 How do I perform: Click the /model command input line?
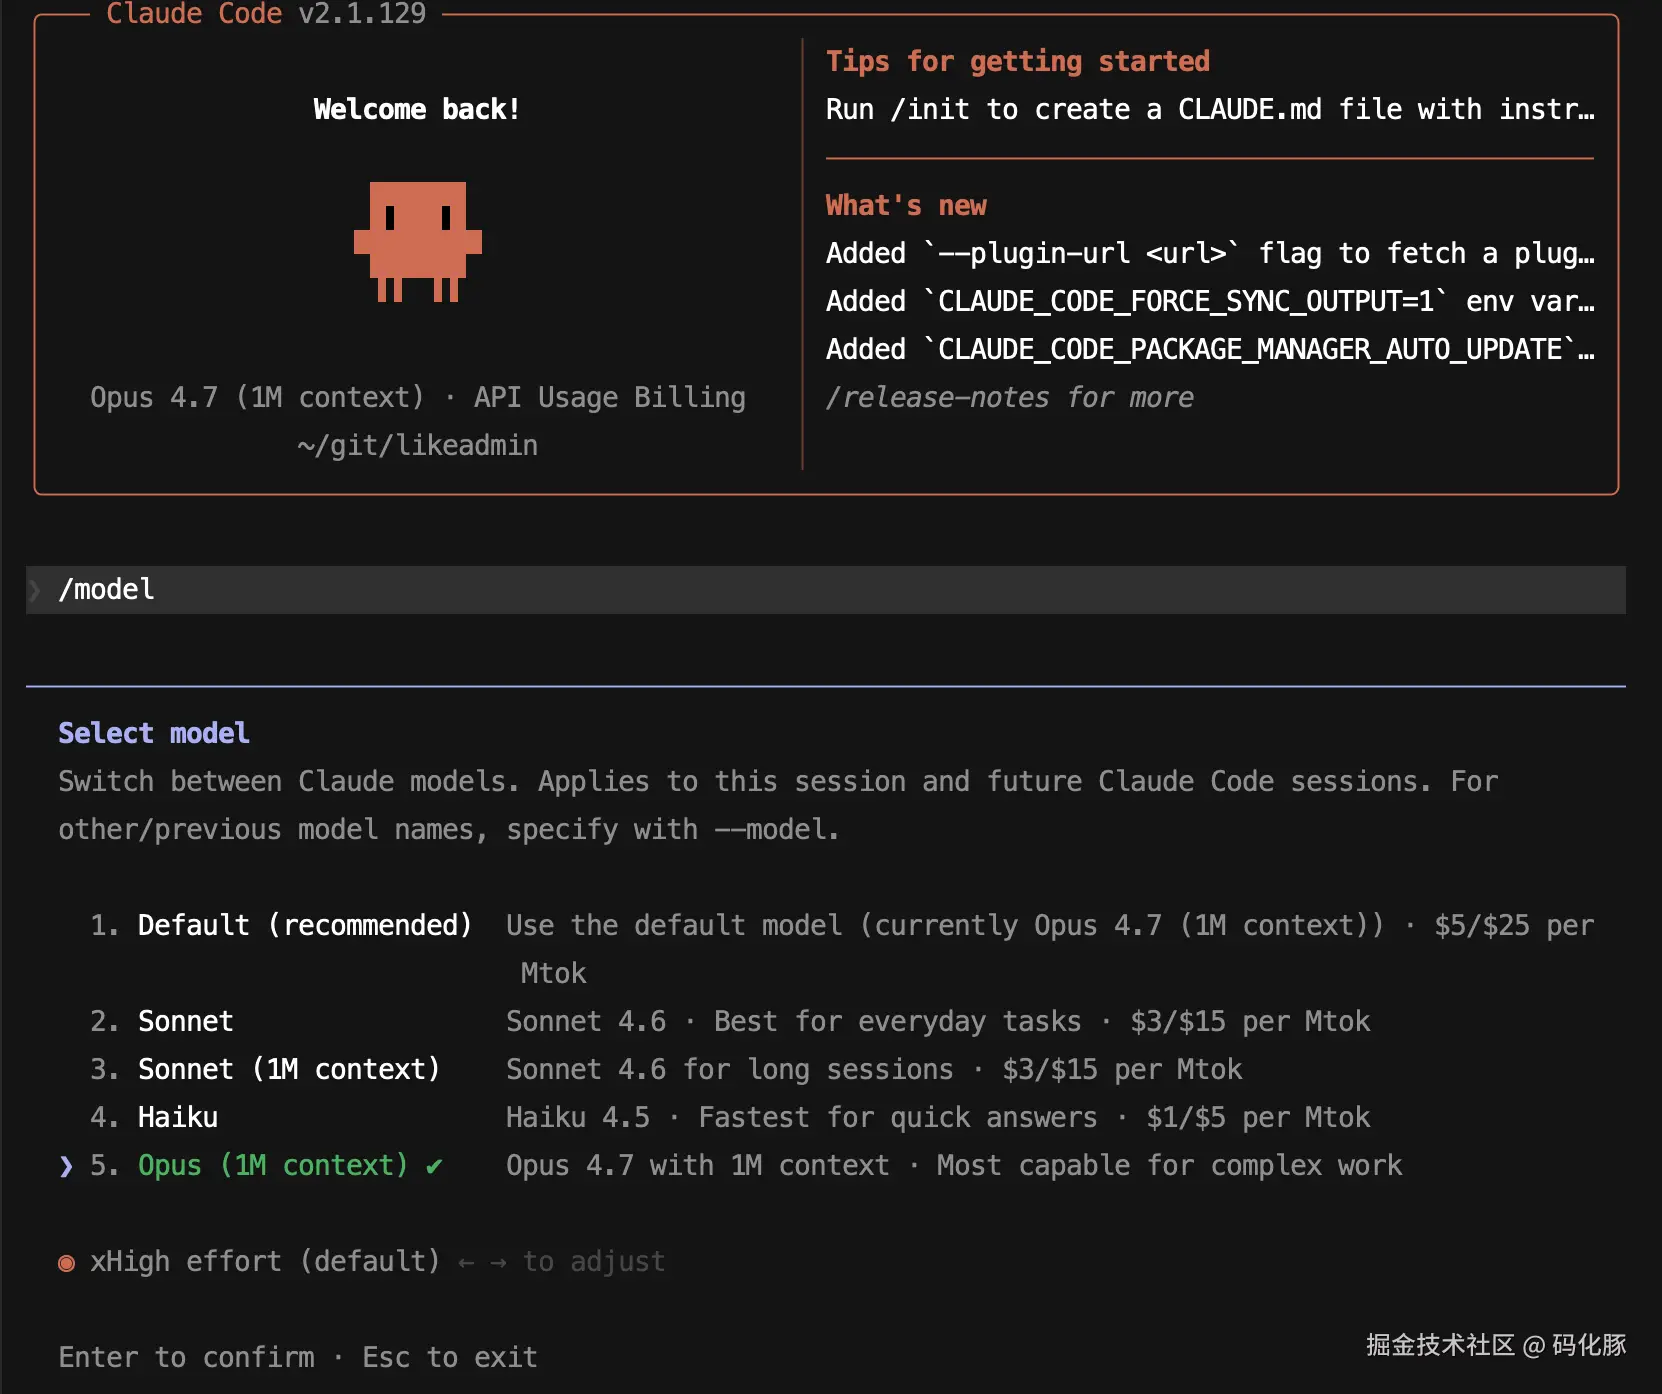[x=826, y=590]
